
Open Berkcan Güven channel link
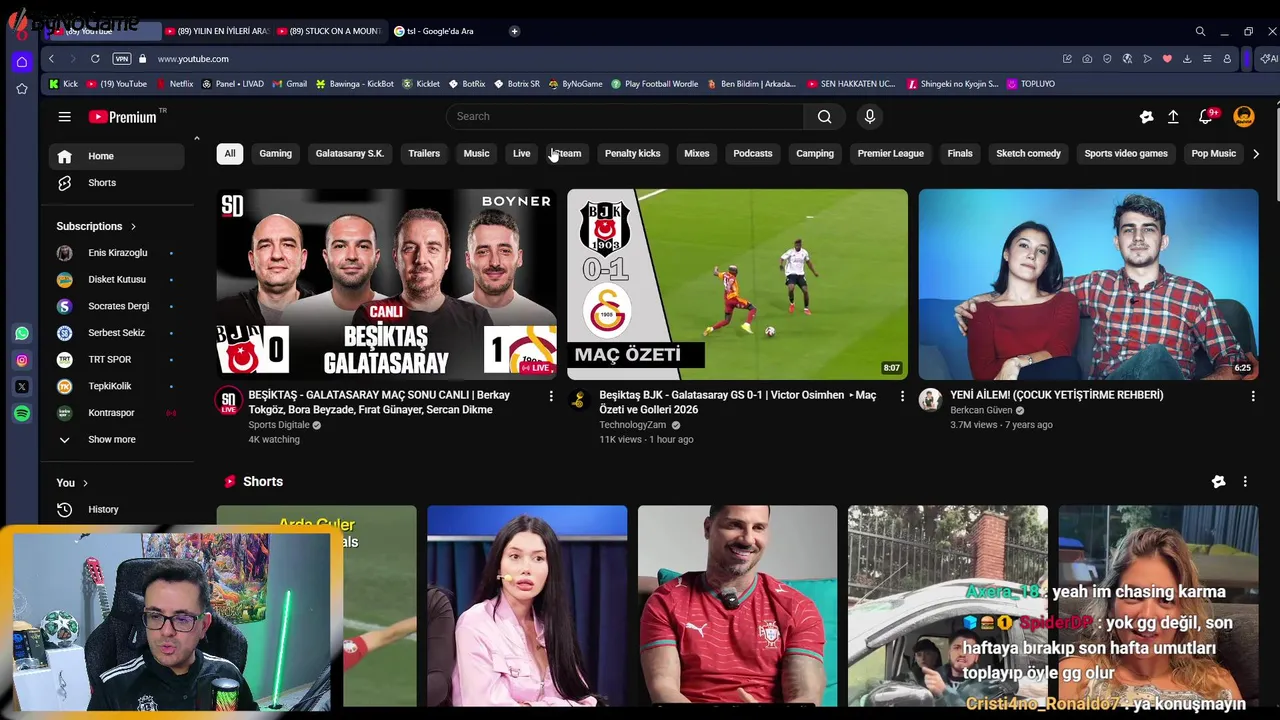coord(981,410)
